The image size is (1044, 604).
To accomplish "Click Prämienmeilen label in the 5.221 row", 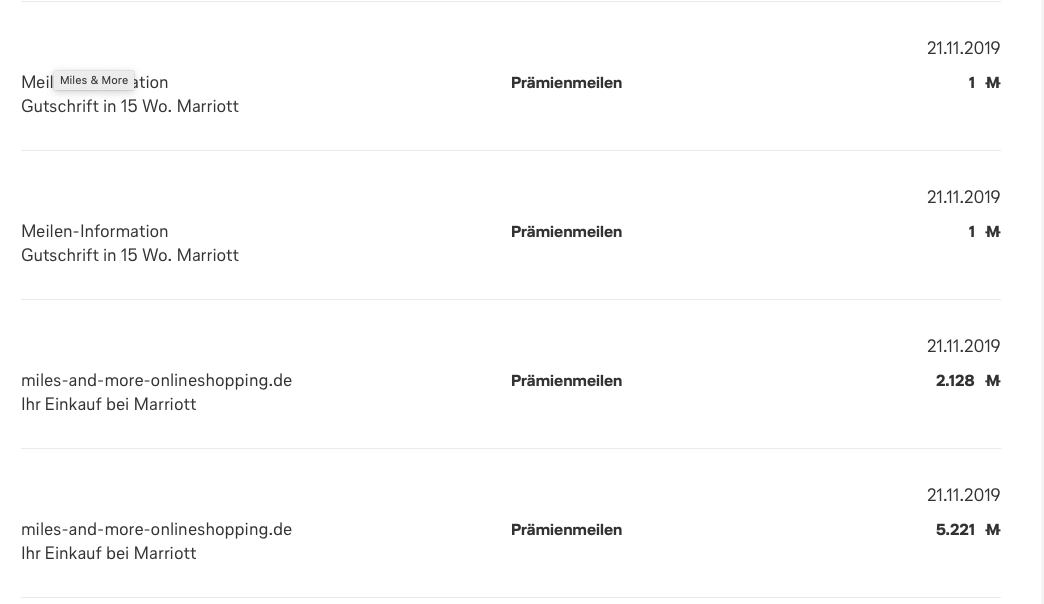I will [x=566, y=530].
